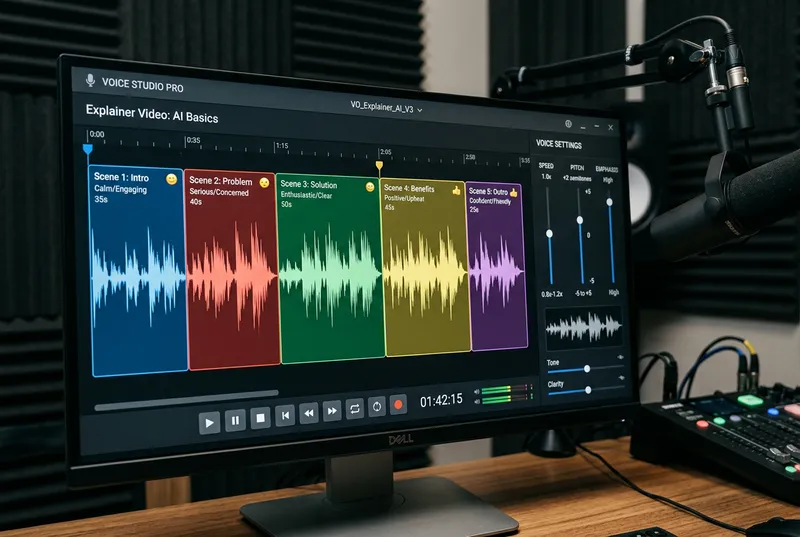Click the Speed slider handle
The height and width of the screenshot is (537, 800).
point(549,233)
